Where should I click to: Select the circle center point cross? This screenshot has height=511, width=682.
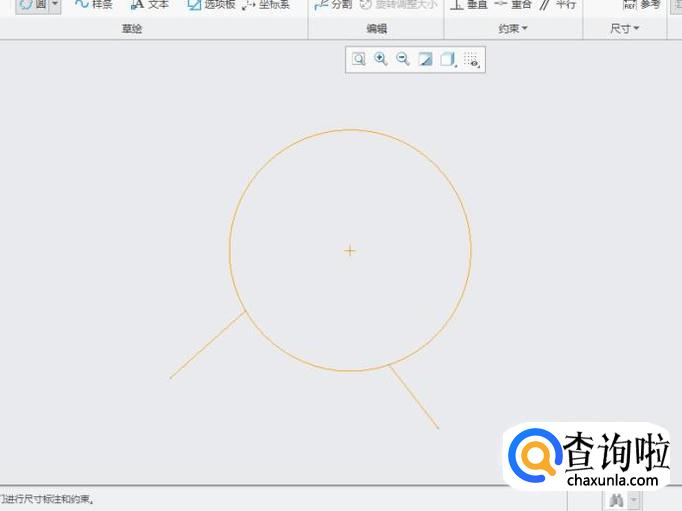click(x=350, y=250)
